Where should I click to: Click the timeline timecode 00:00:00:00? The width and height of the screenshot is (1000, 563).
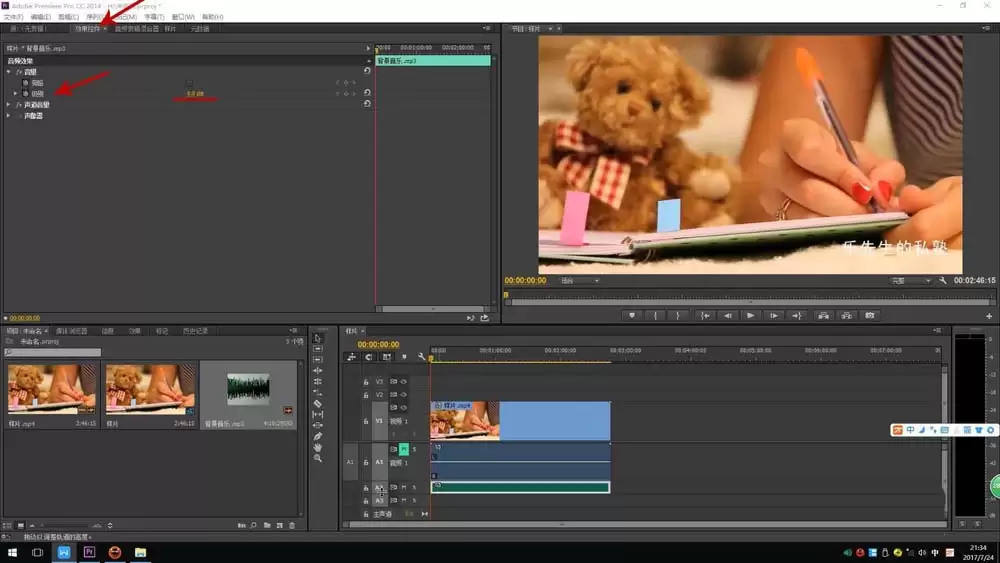point(378,345)
